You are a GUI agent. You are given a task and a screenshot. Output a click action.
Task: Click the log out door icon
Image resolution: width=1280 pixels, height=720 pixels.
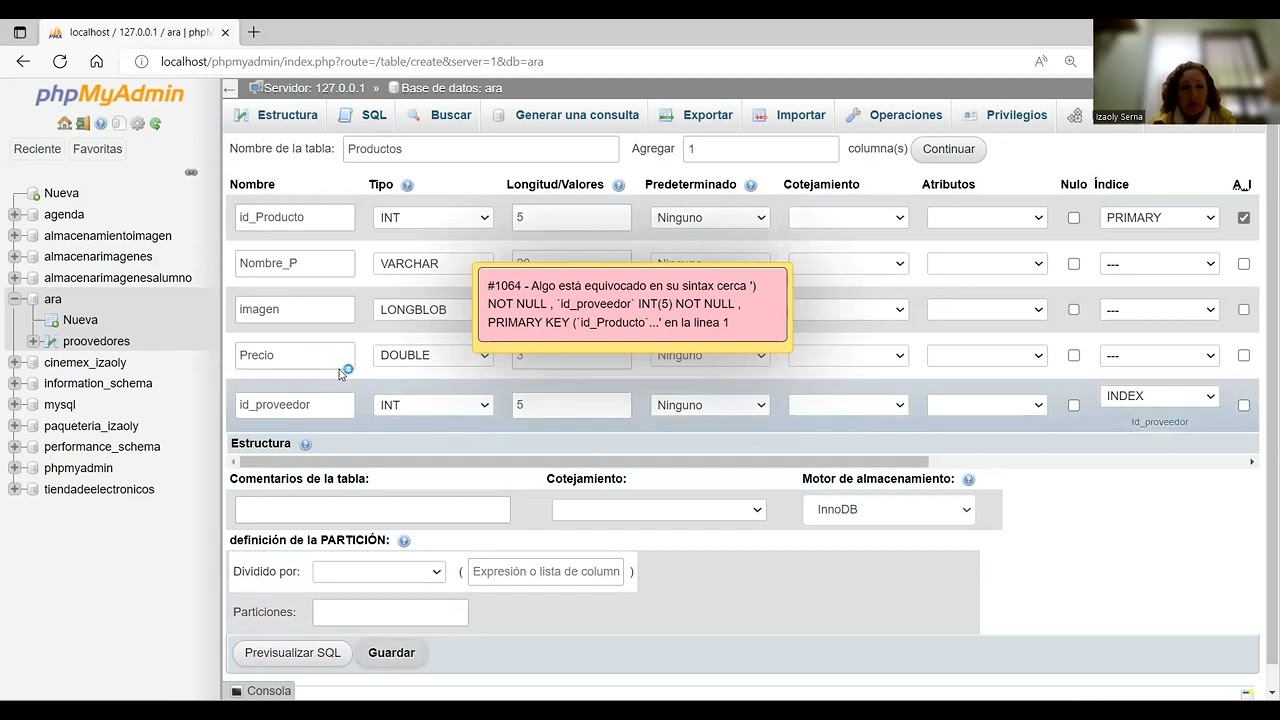(83, 124)
